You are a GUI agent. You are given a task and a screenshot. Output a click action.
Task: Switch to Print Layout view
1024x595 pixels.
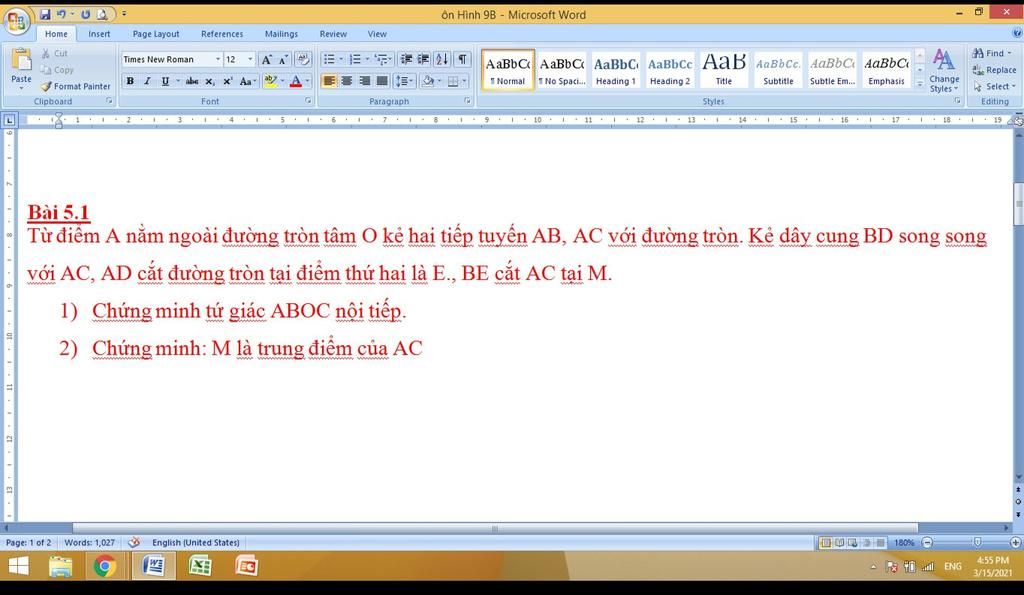pos(826,543)
